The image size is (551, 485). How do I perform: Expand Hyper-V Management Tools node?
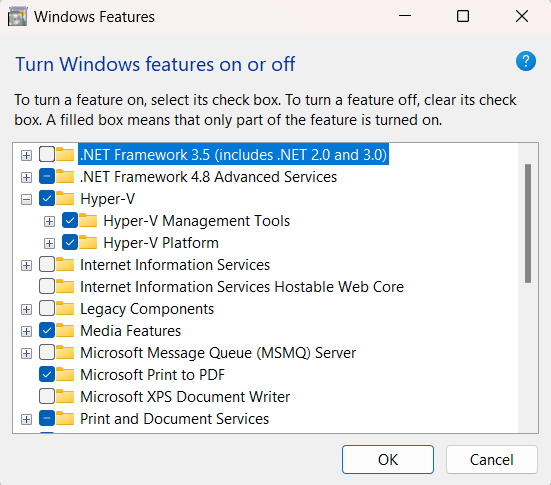tap(49, 221)
